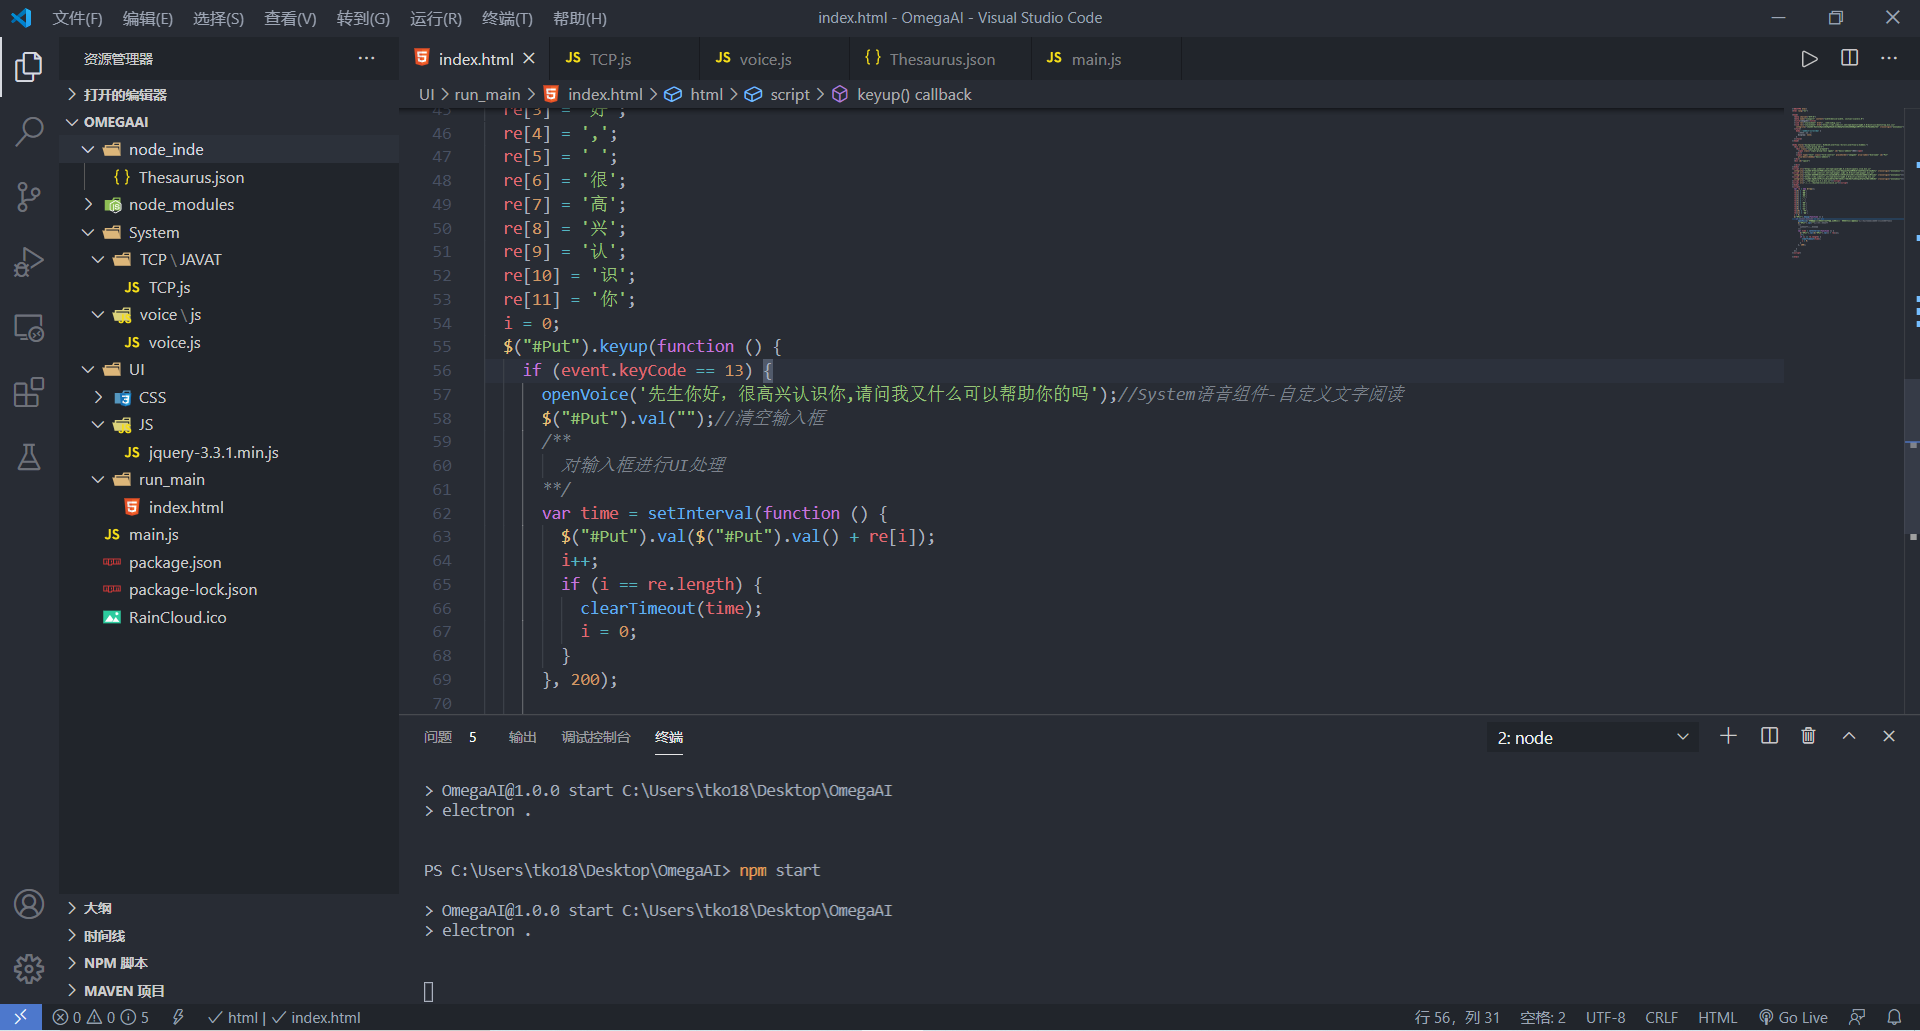Viewport: 1920px width, 1031px height.
Task: Create a new terminal with the plus icon
Action: 1729,736
